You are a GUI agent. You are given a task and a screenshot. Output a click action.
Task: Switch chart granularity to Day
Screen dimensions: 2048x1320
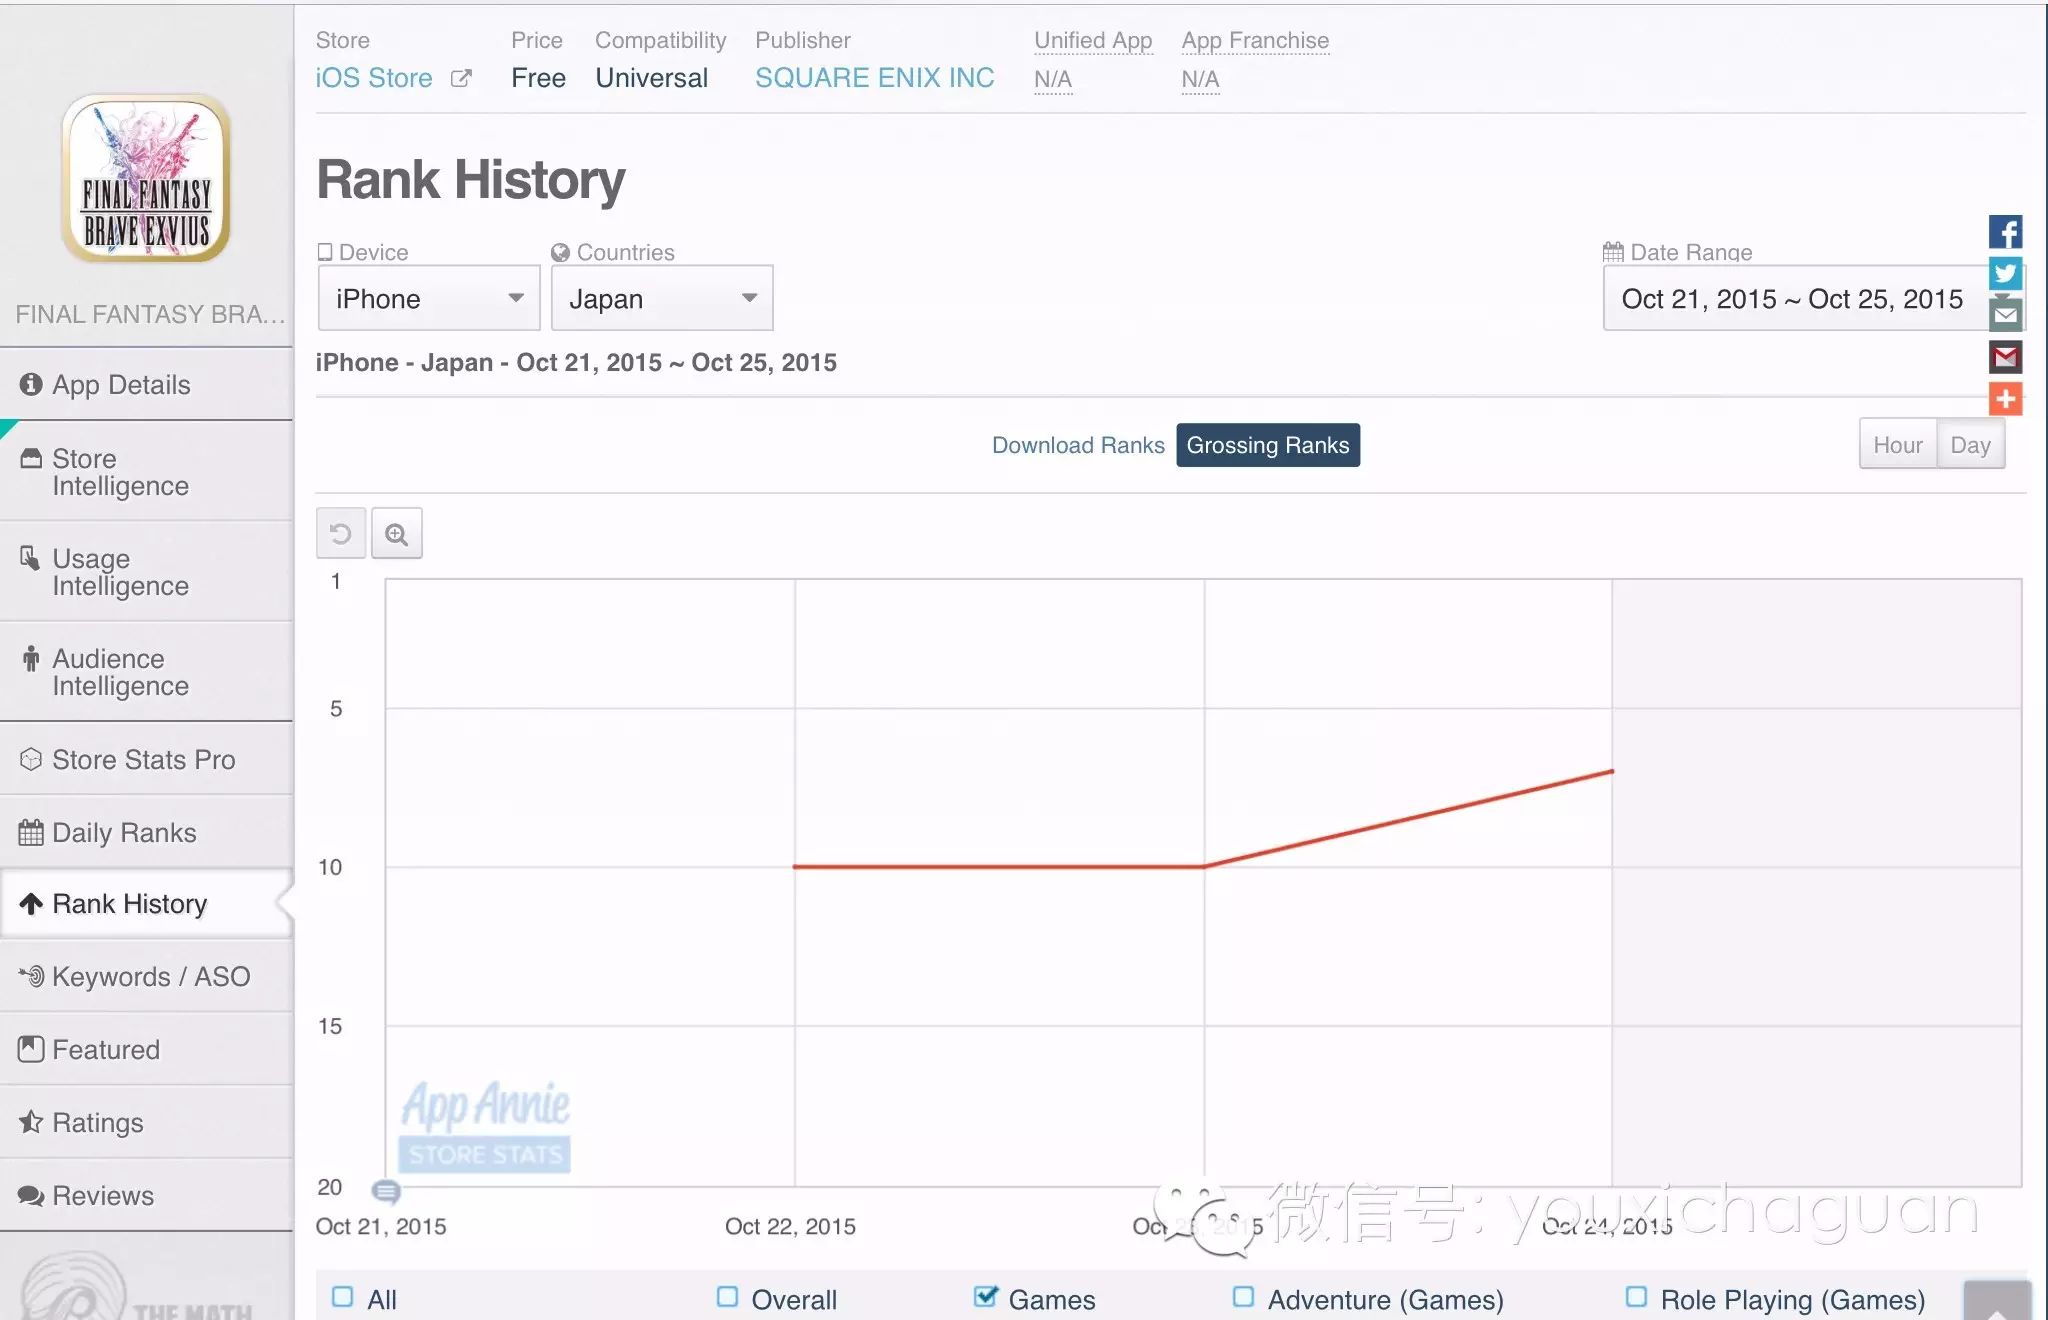pyautogui.click(x=1970, y=445)
